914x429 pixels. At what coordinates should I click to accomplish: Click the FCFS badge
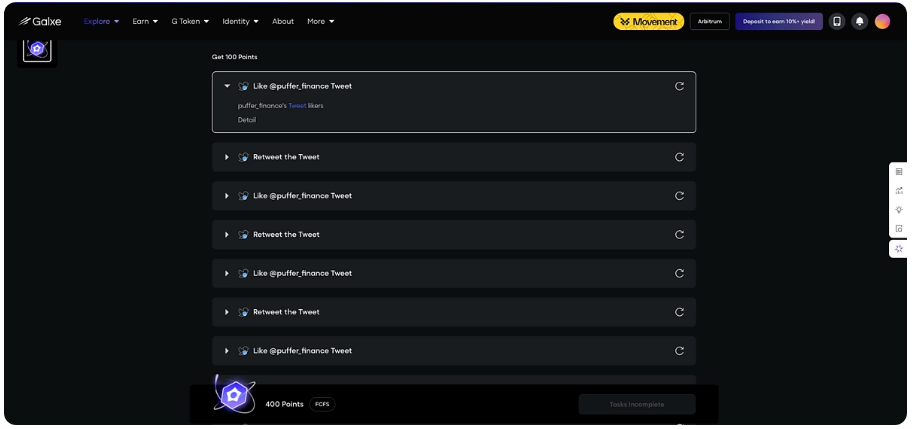click(x=322, y=404)
